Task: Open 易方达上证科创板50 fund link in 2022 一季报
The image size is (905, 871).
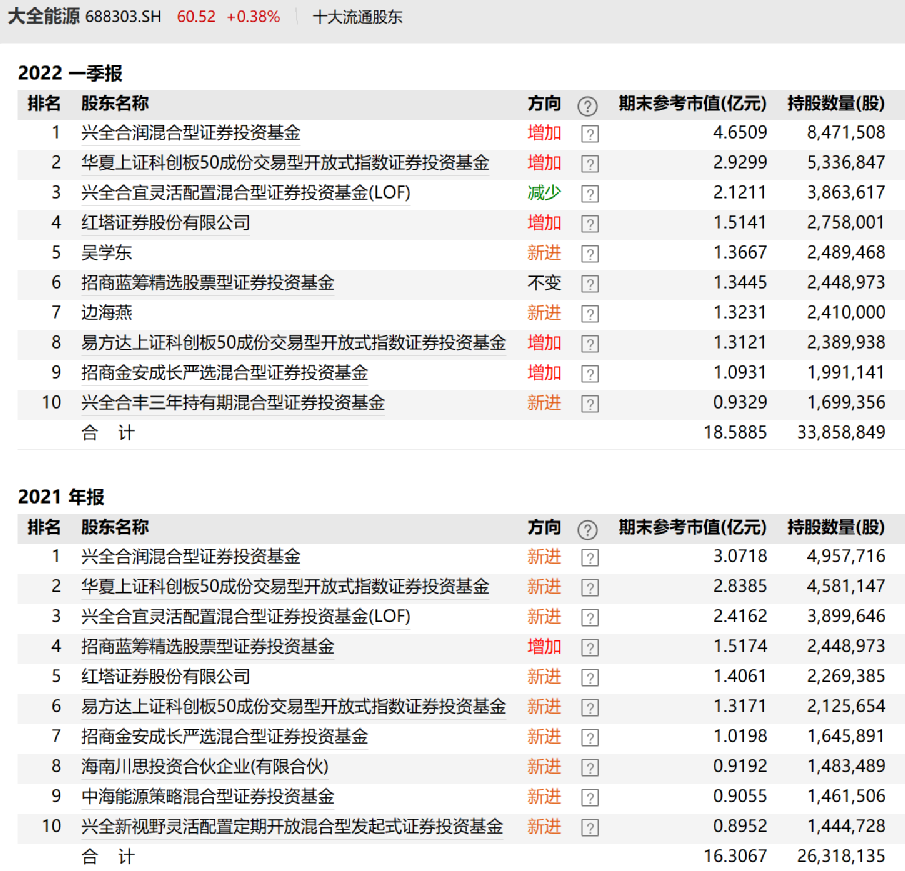Action: click(x=294, y=343)
